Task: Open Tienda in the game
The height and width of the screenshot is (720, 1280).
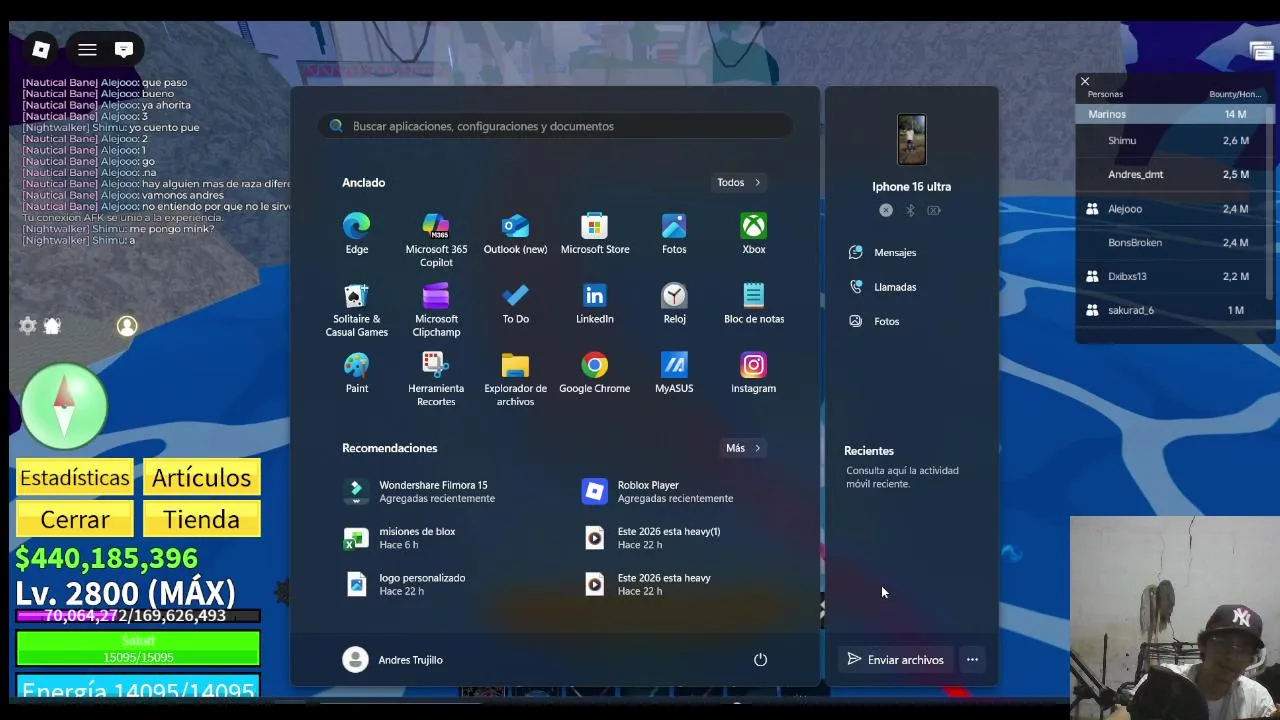Action: 202,520
